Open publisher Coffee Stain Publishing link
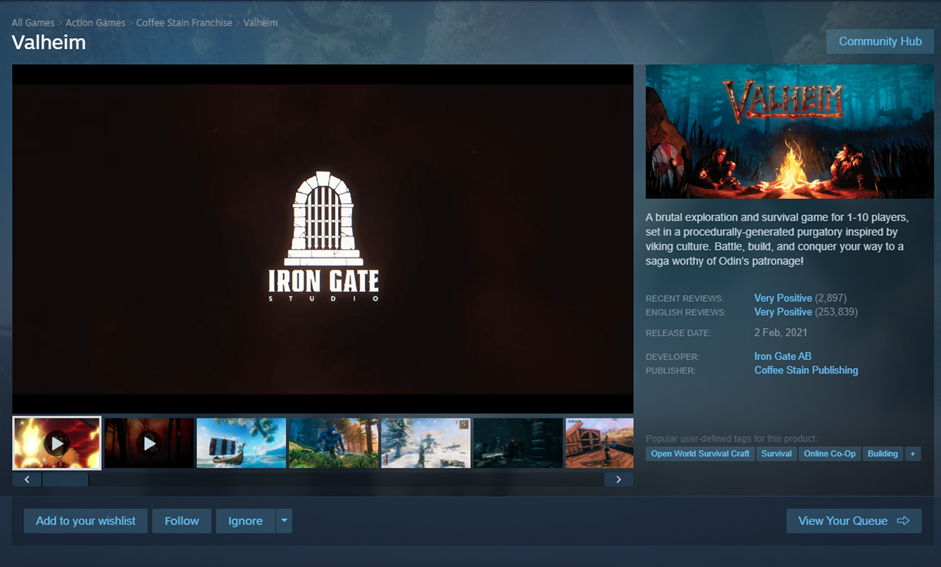Screen dimensions: 941x567 tap(806, 370)
